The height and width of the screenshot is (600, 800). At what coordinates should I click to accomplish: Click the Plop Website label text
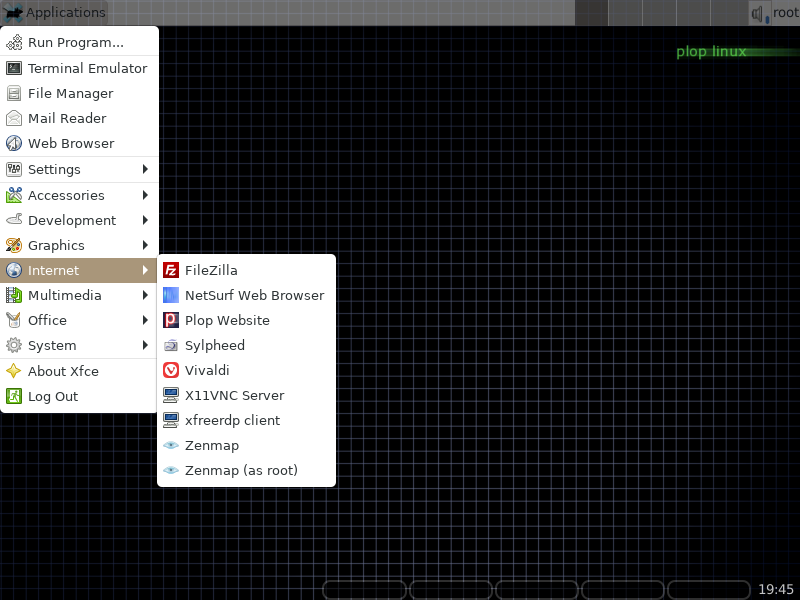pos(228,320)
